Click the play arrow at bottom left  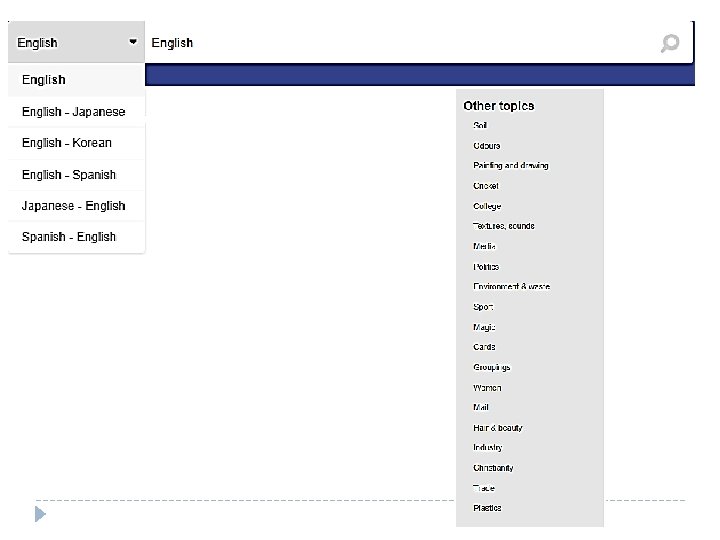tap(40, 515)
